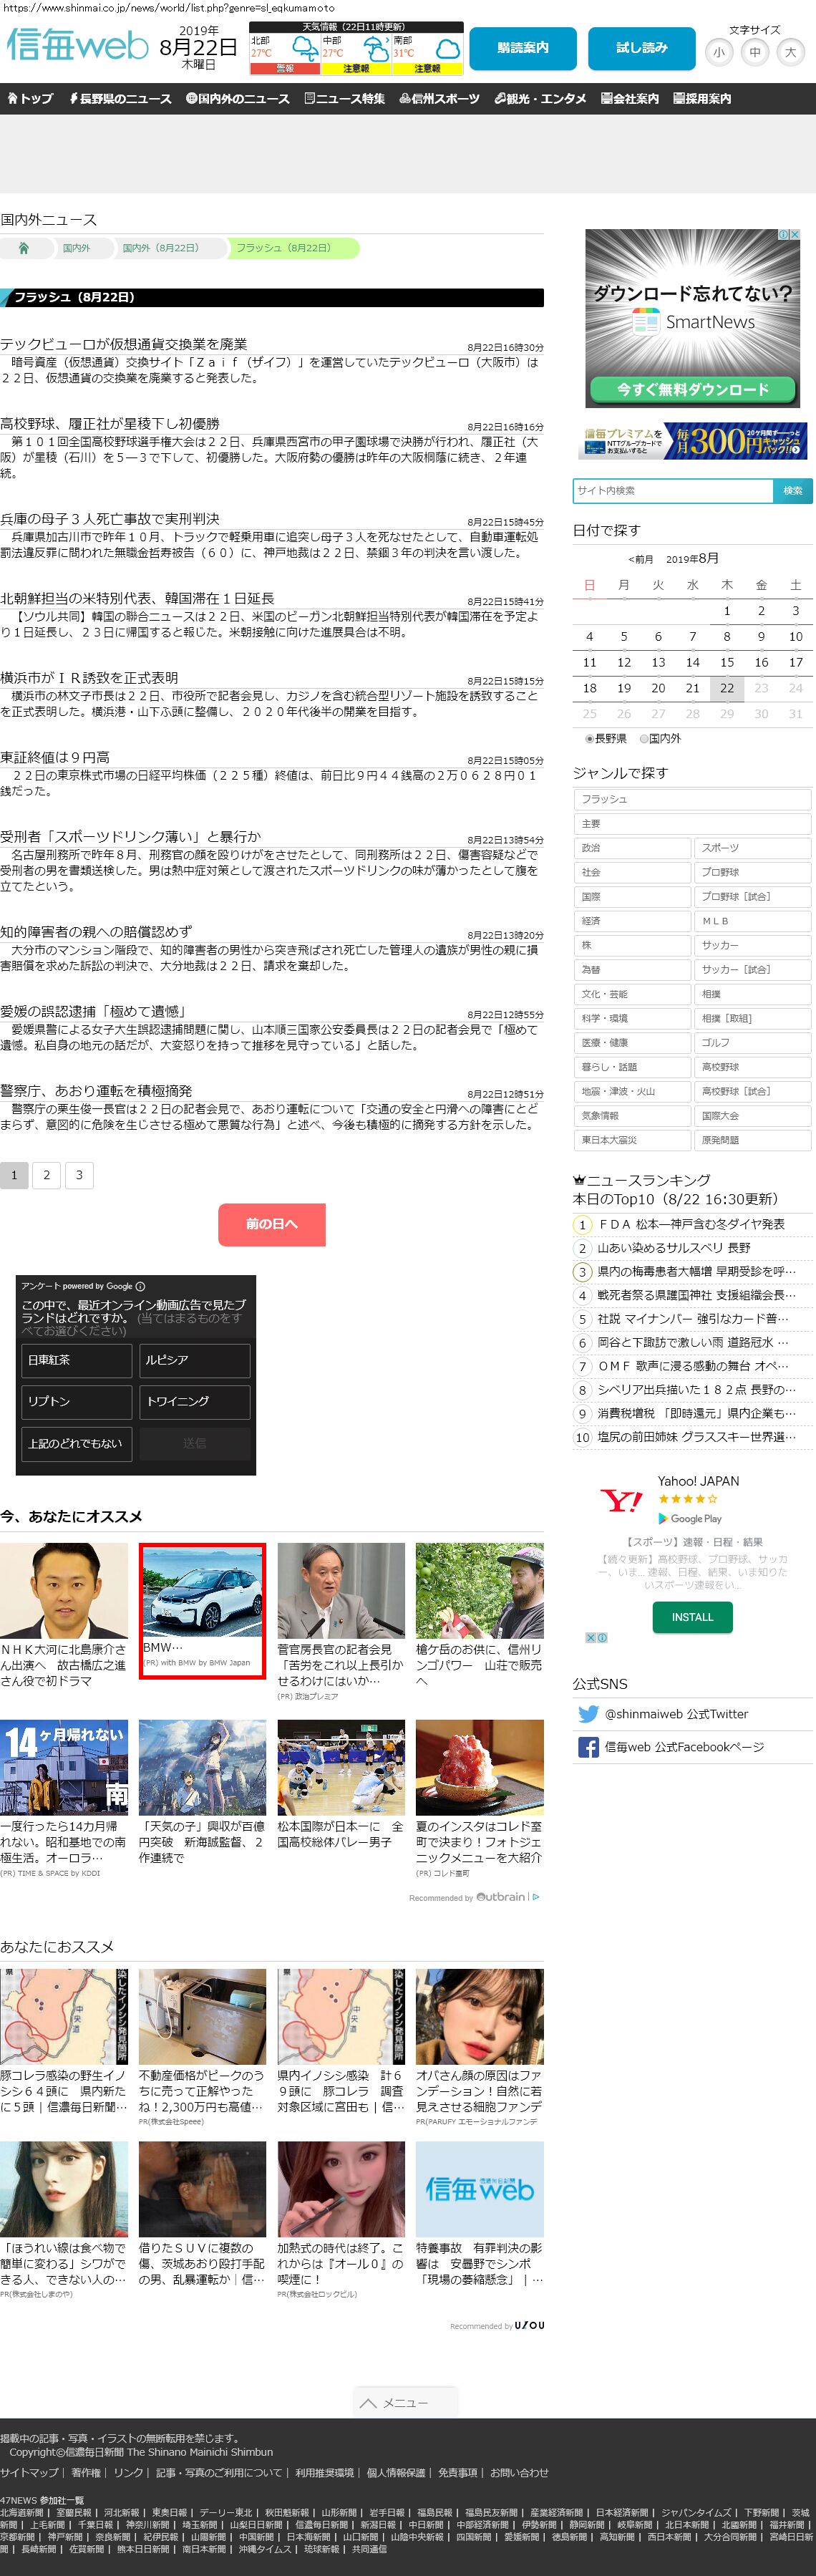Click the 前の日へ button
The width and height of the screenshot is (816, 2576).
pos(271,1224)
